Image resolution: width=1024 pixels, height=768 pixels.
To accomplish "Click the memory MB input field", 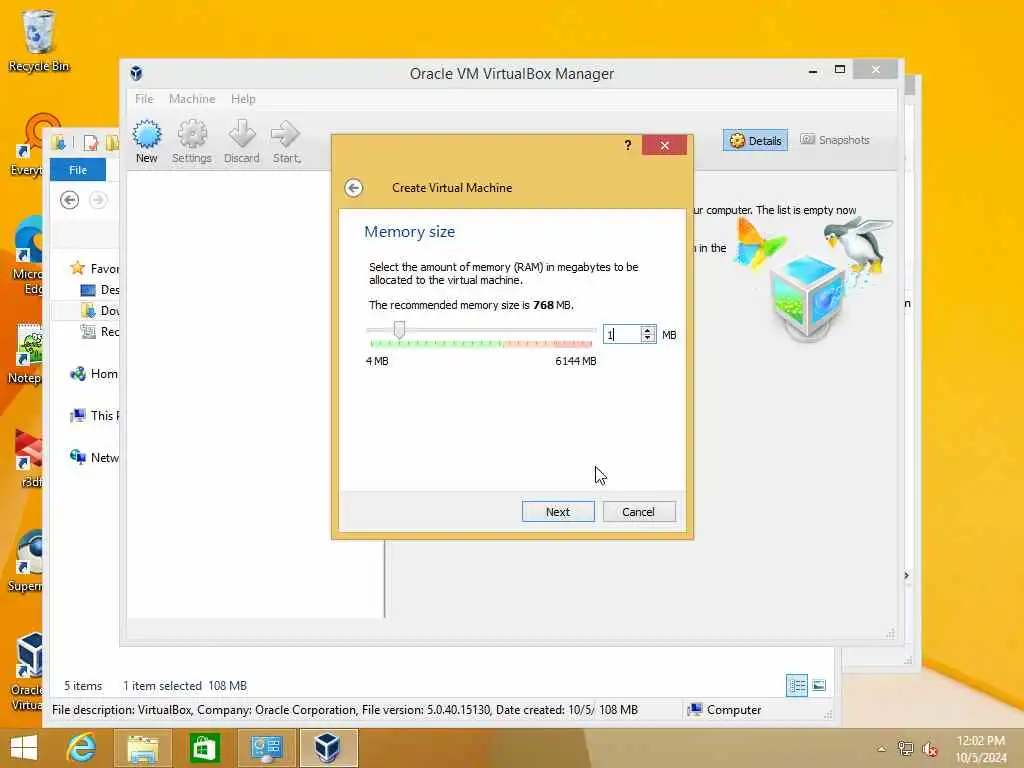I will pos(621,334).
